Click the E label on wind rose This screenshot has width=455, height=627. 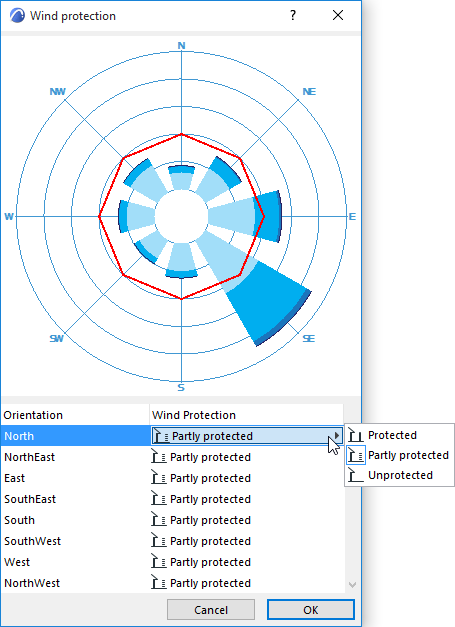click(x=352, y=217)
